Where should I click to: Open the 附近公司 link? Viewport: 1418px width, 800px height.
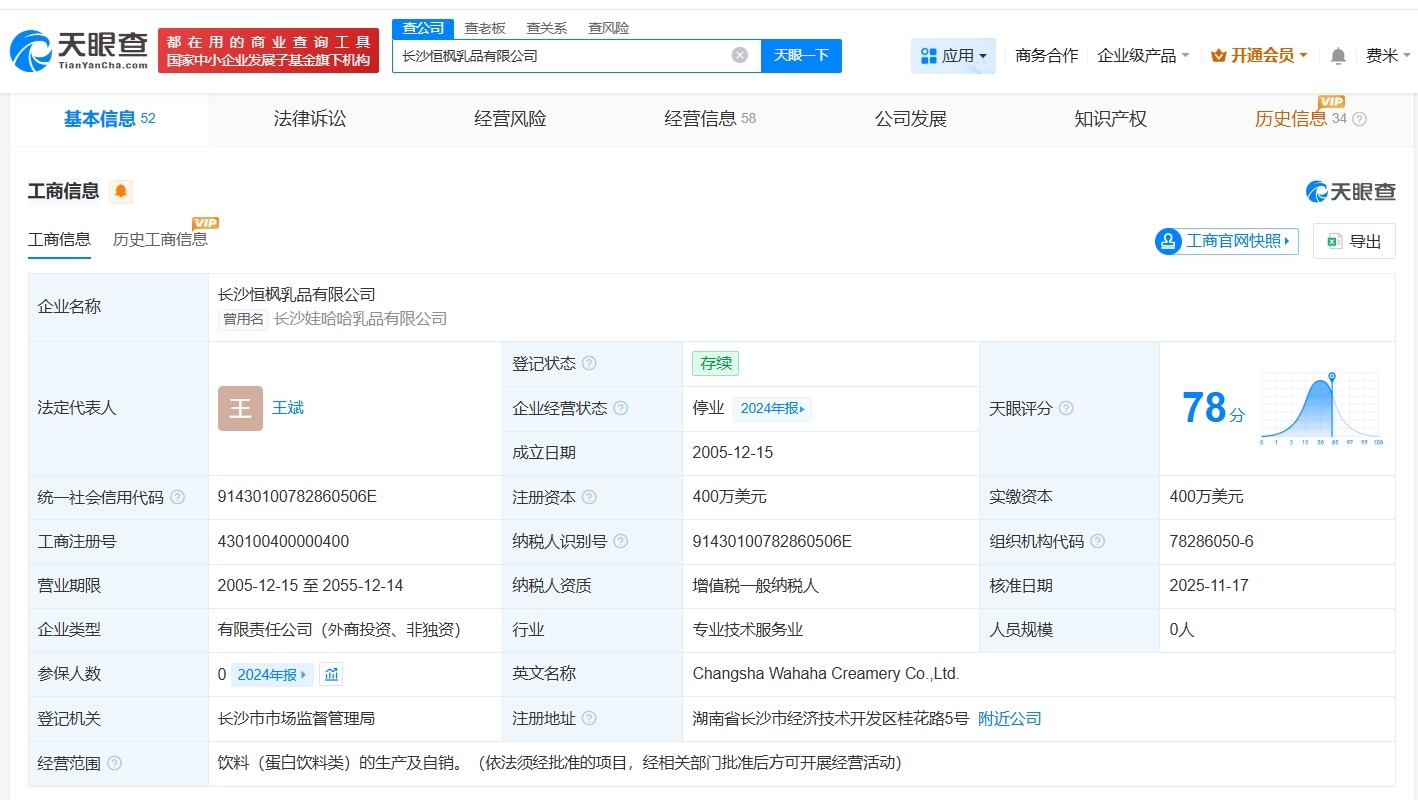(1009, 718)
